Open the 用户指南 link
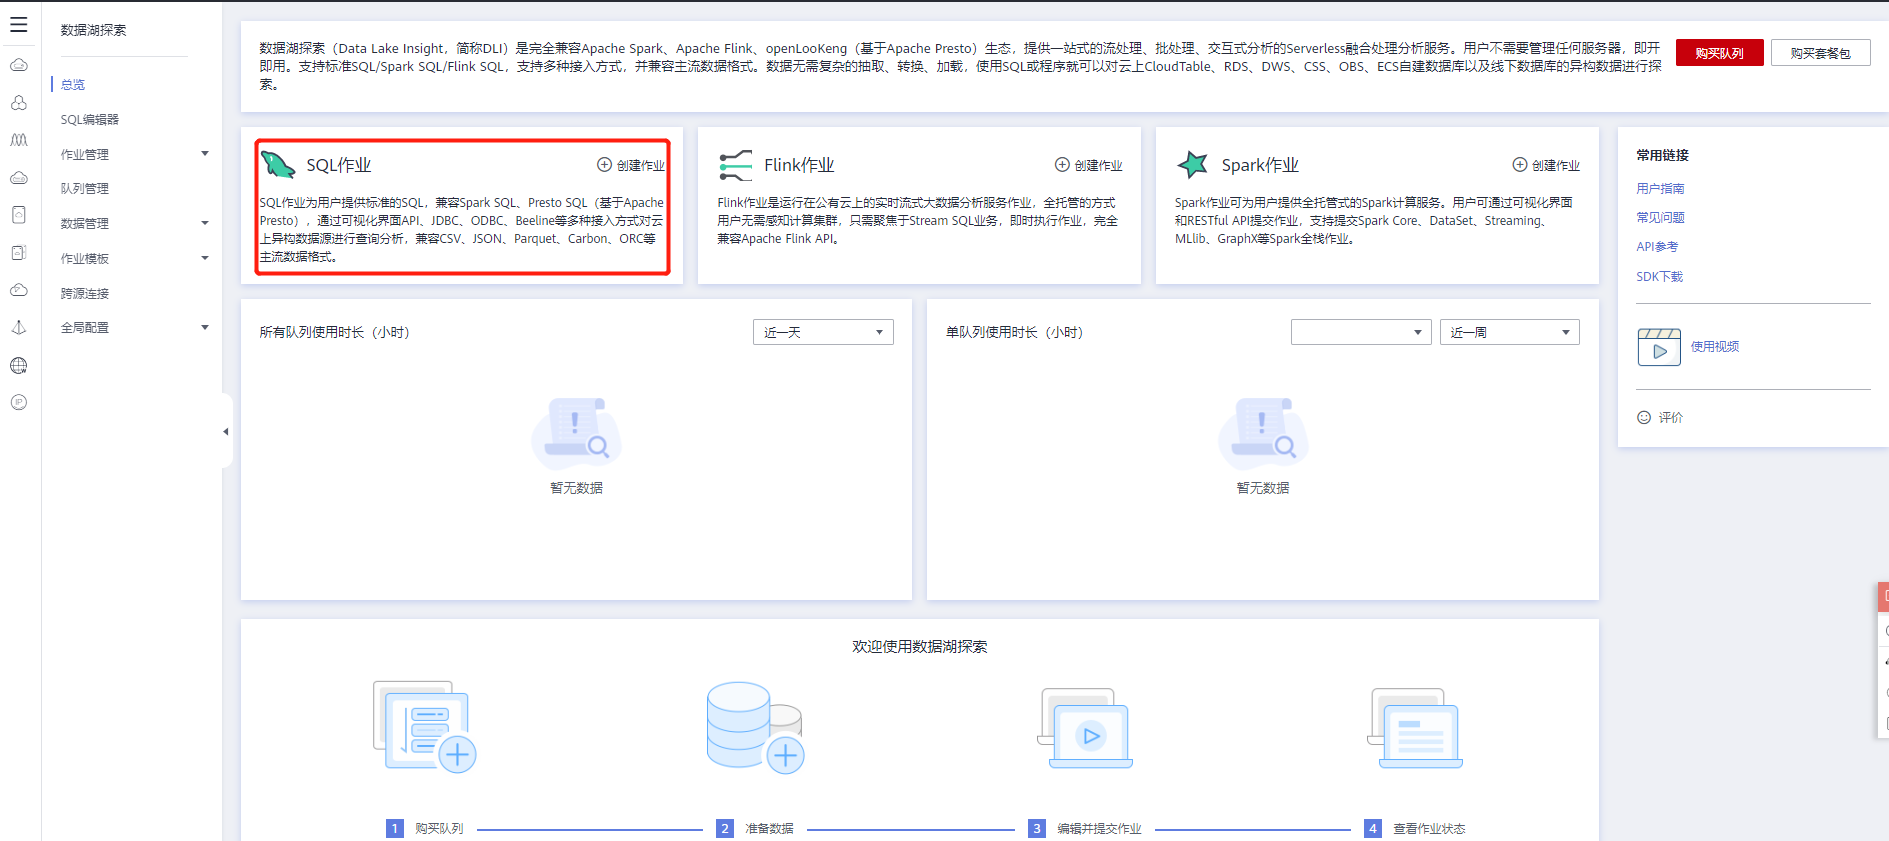The image size is (1889, 841). coord(1660,188)
